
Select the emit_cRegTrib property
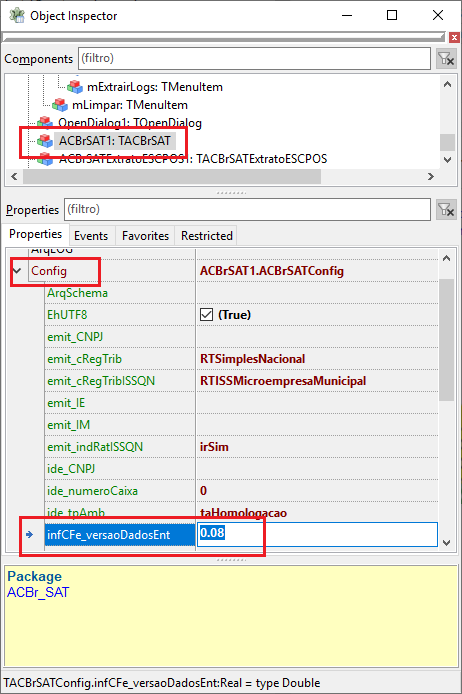click(84, 359)
